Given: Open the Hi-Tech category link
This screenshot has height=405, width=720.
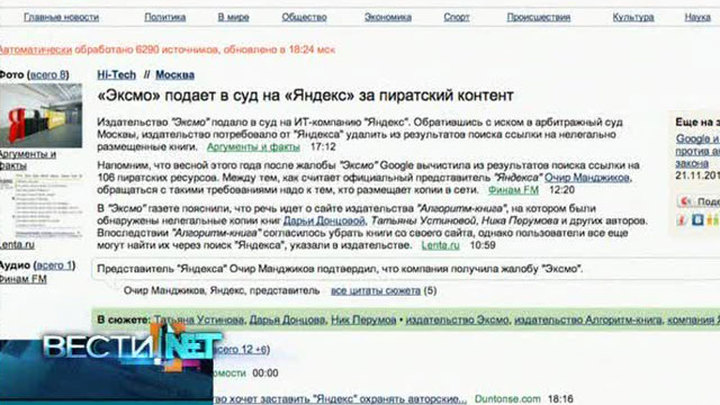Looking at the screenshot, I should click(117, 75).
